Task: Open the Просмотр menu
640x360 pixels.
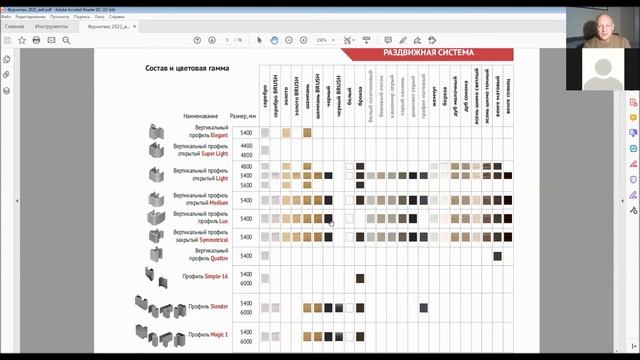Action: tap(60, 17)
